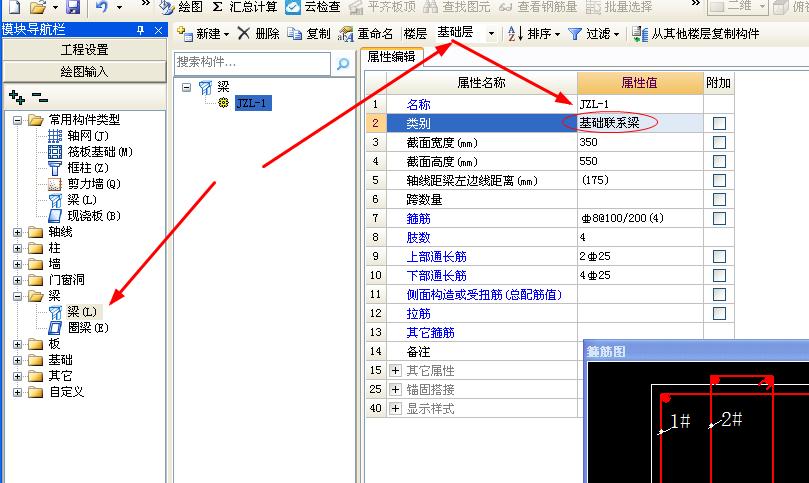Open the 二维 view dropdown
This screenshot has width=809, height=483.
tap(762, 7)
